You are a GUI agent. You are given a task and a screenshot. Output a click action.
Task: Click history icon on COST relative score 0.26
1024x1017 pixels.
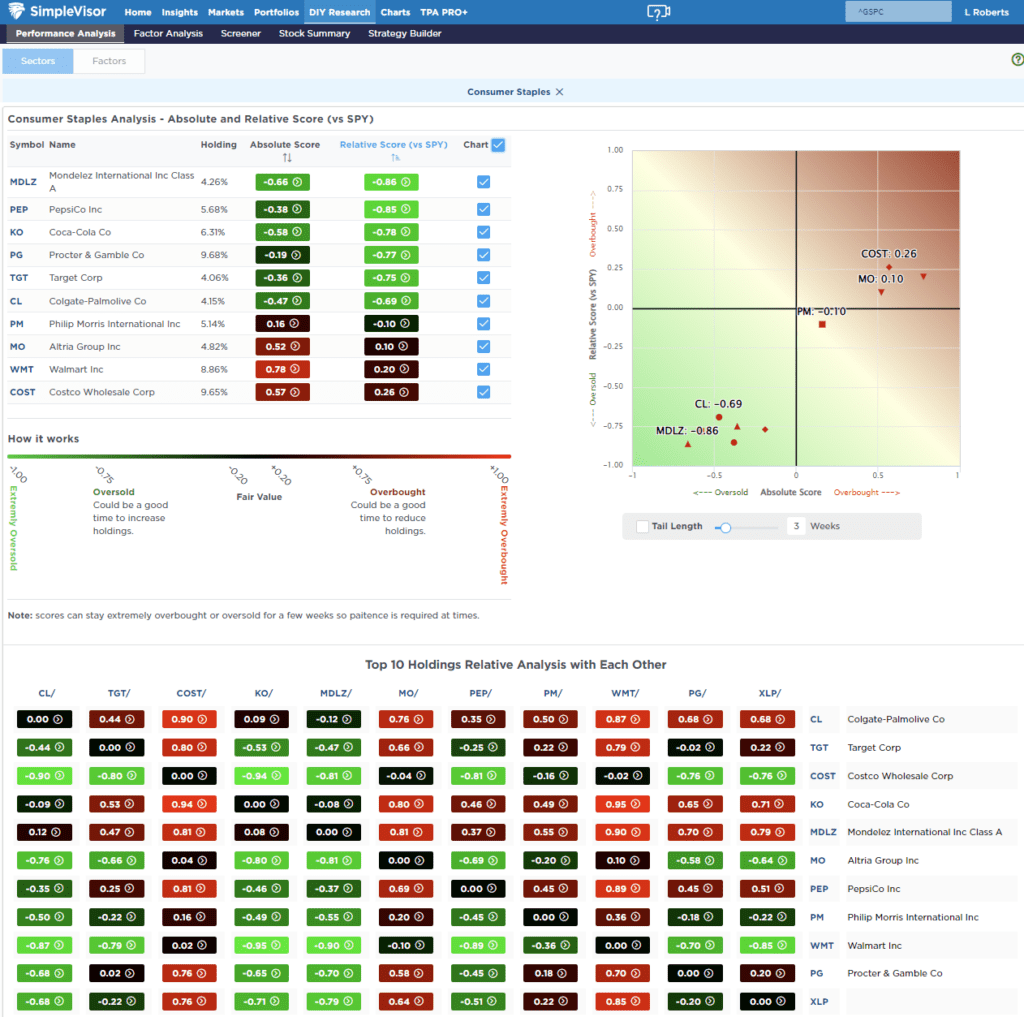pos(404,392)
